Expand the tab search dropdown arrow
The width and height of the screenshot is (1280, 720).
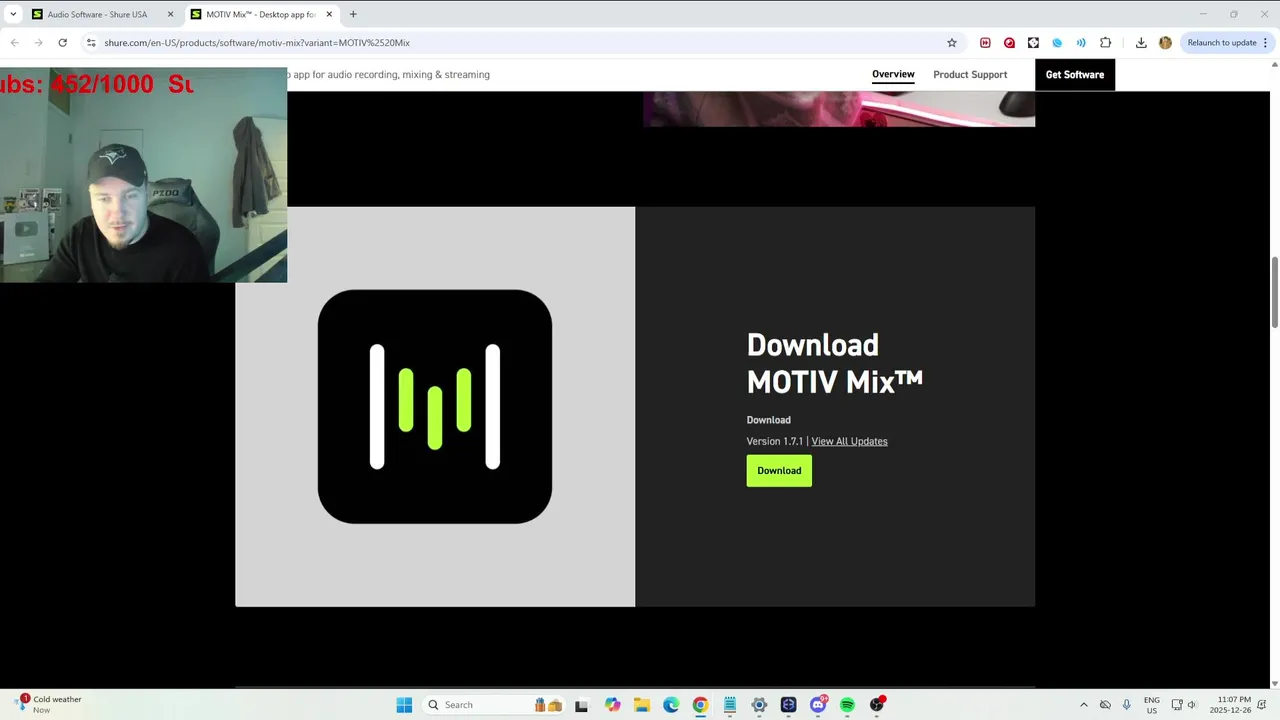tap(13, 14)
